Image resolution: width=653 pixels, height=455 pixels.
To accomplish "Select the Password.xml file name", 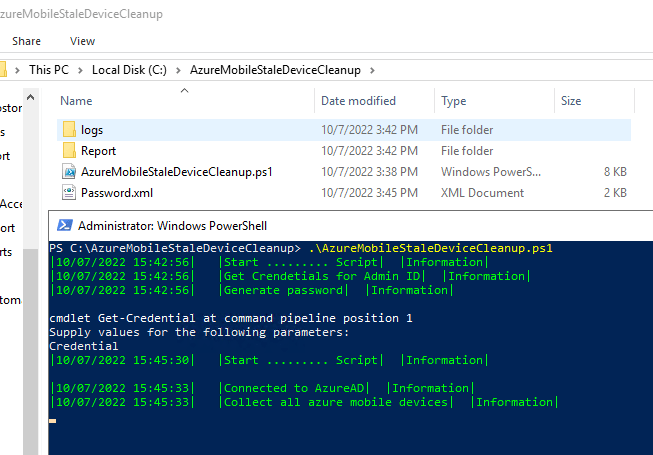I will (x=118, y=193).
